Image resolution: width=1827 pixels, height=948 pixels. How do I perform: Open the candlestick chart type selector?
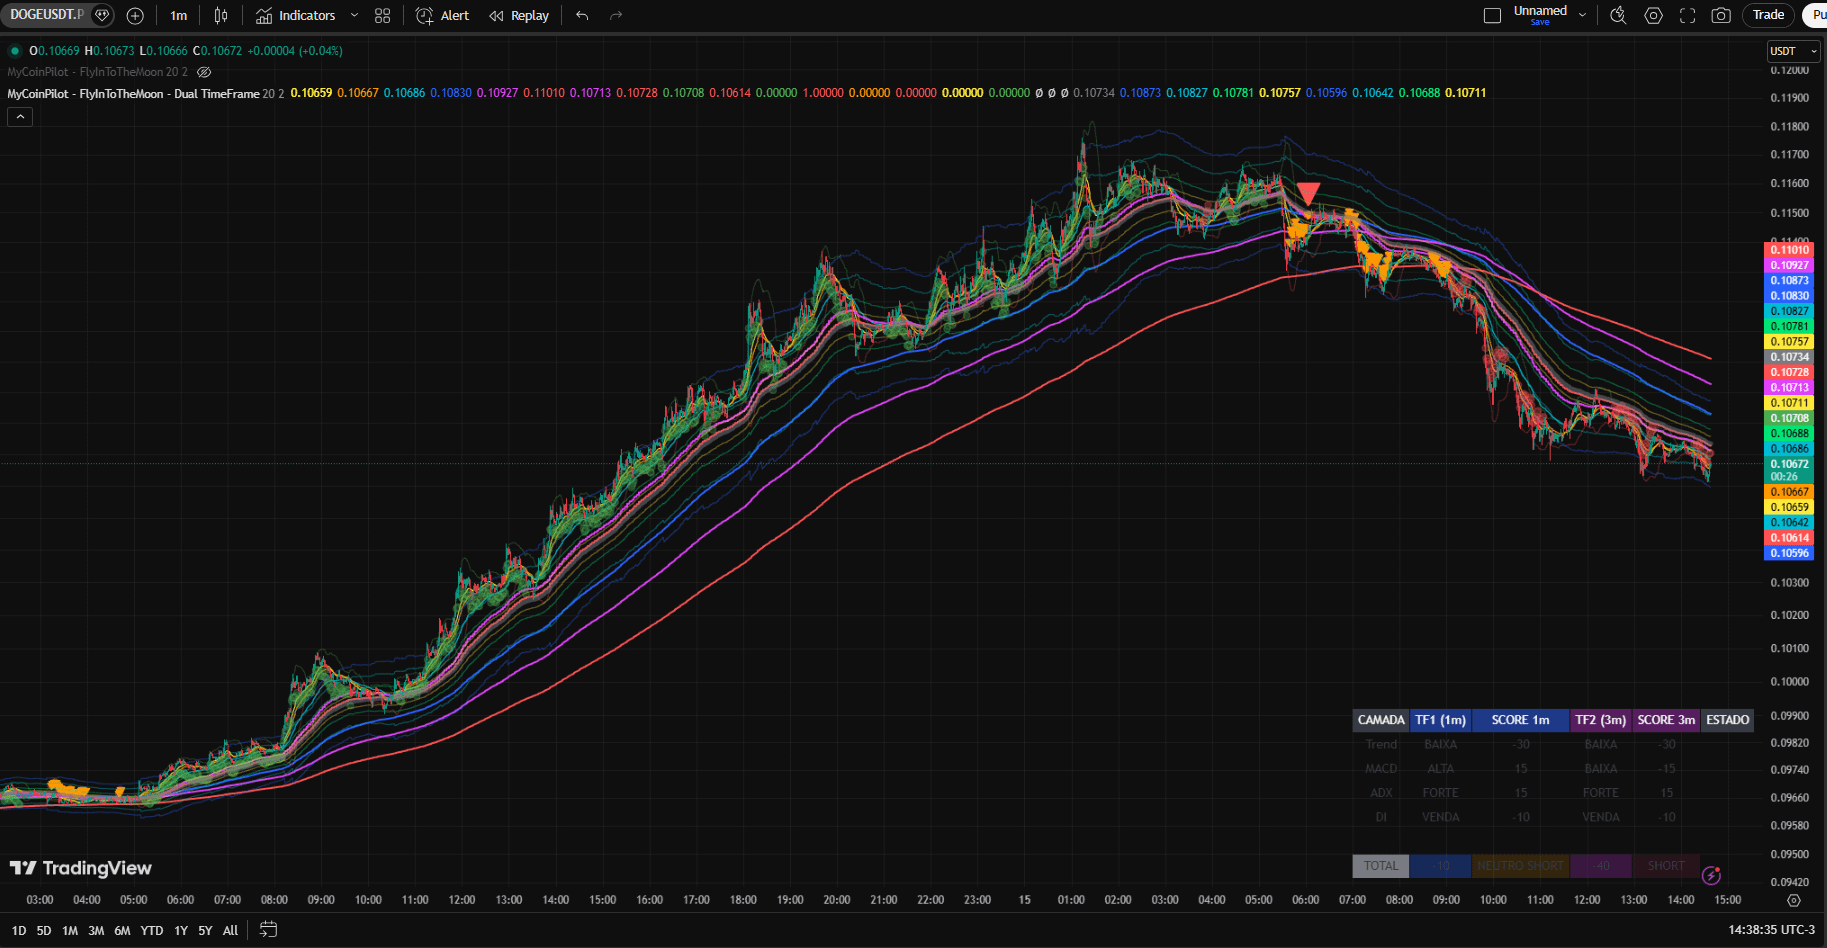pyautogui.click(x=221, y=16)
